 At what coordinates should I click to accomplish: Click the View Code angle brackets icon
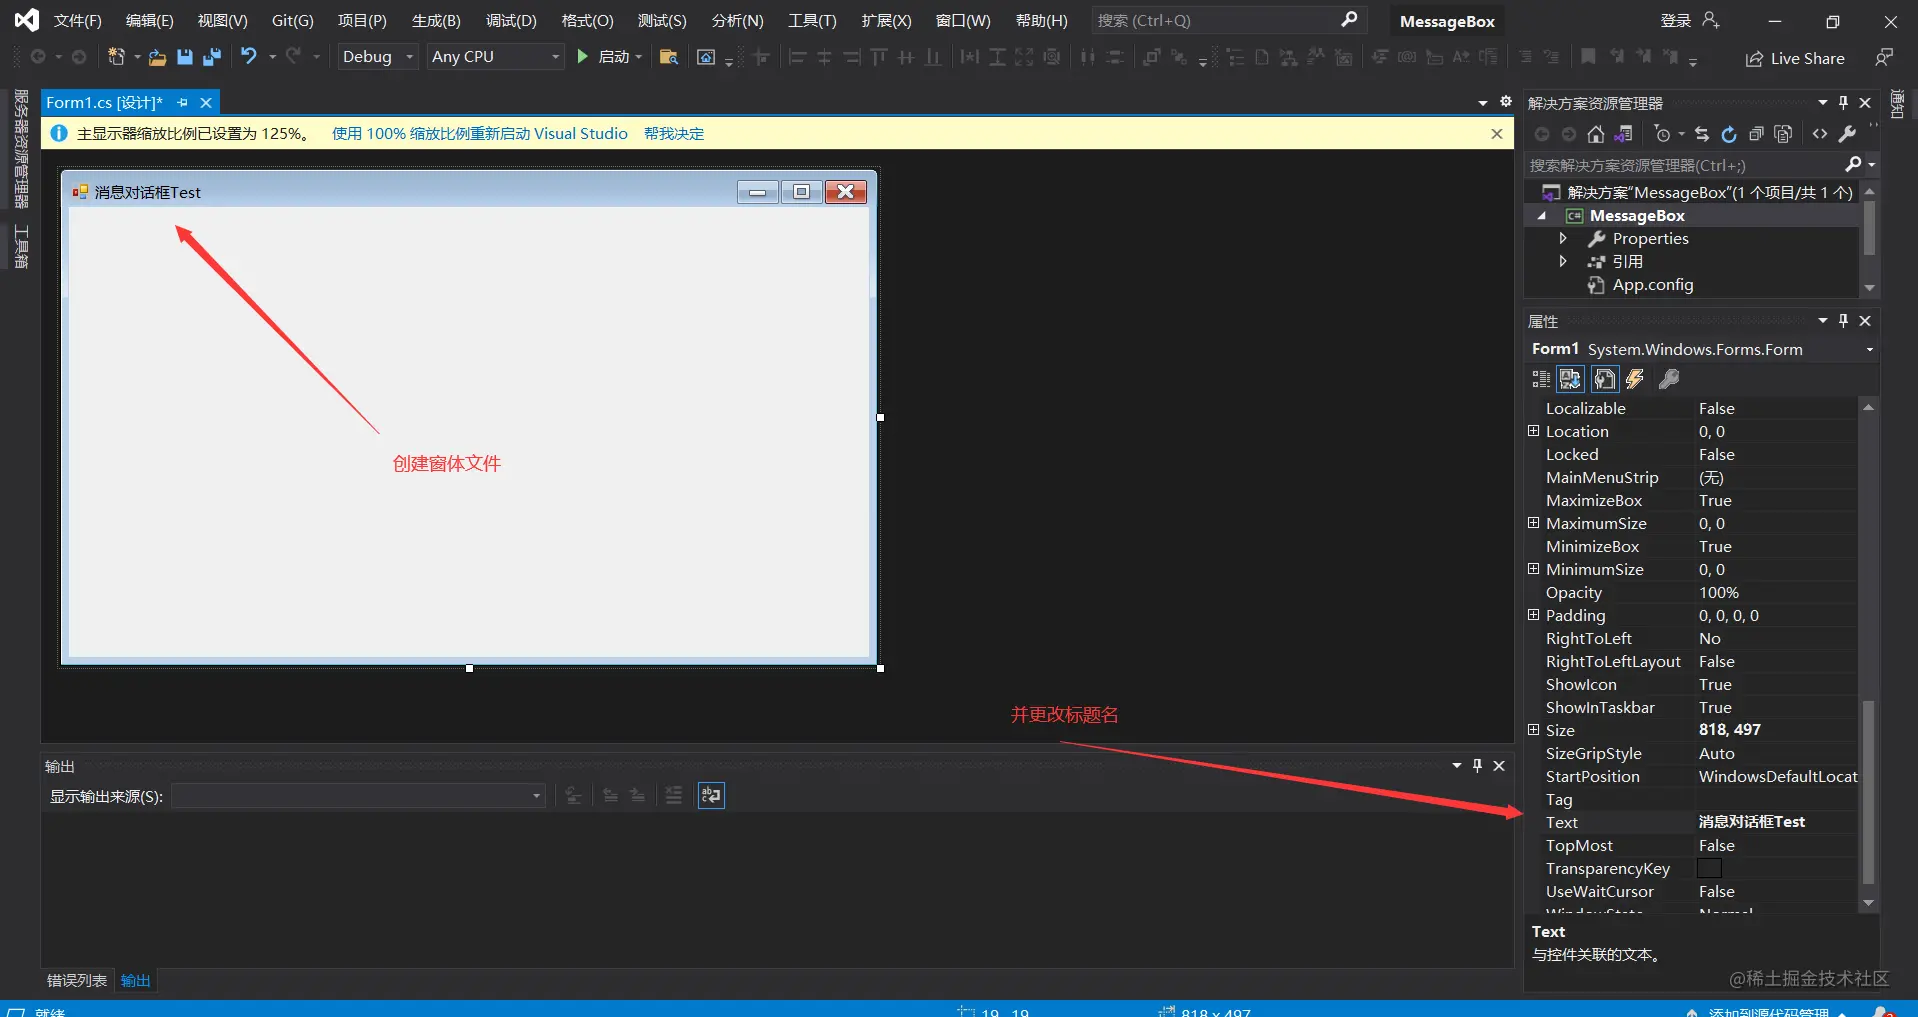click(1820, 134)
